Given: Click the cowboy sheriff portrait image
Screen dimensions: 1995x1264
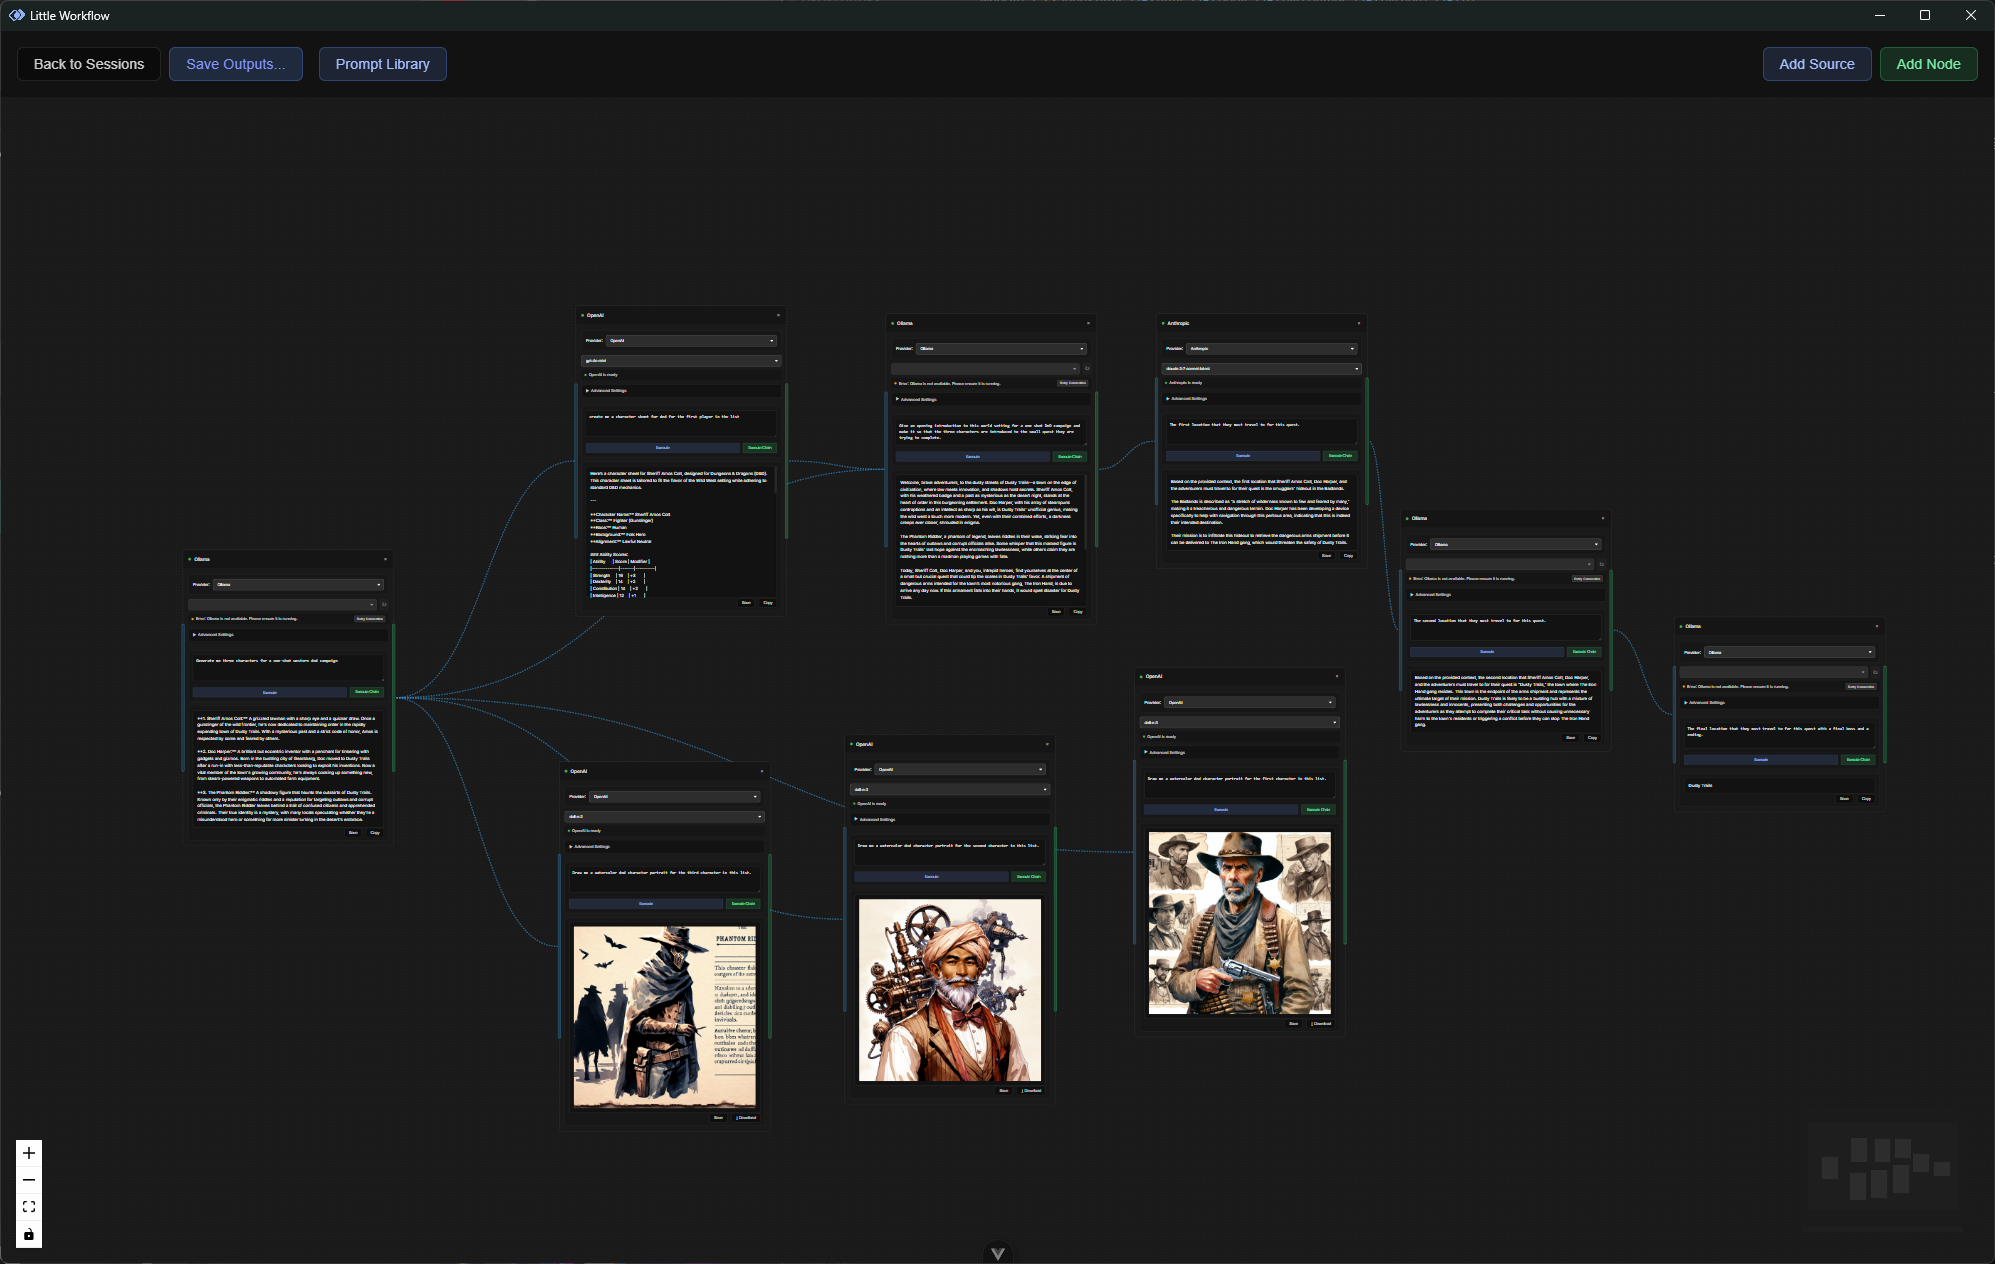Looking at the screenshot, I should [x=1239, y=922].
